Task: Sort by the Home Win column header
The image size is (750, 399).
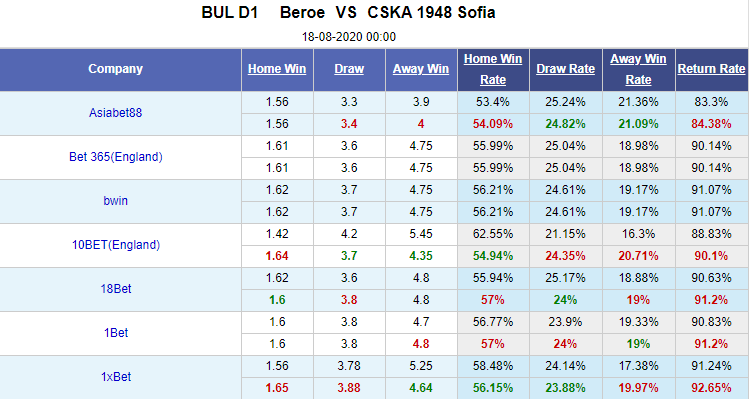Action: click(277, 69)
